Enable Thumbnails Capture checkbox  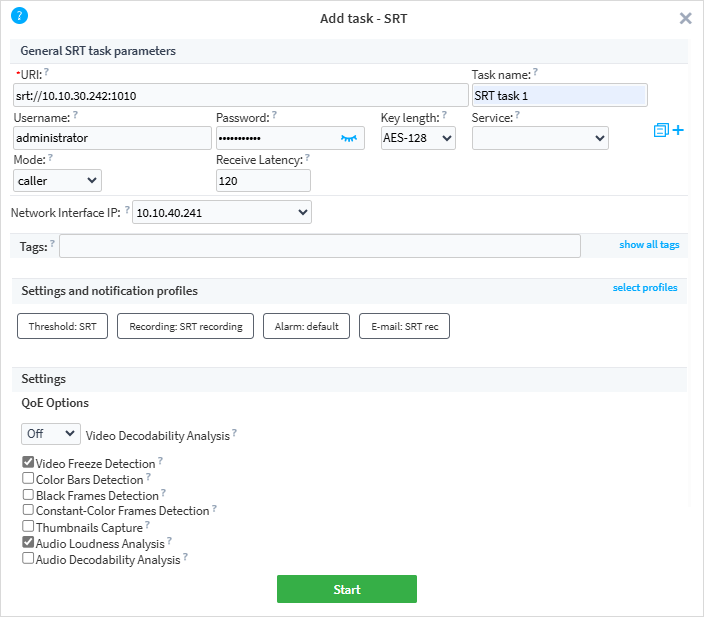tap(28, 526)
